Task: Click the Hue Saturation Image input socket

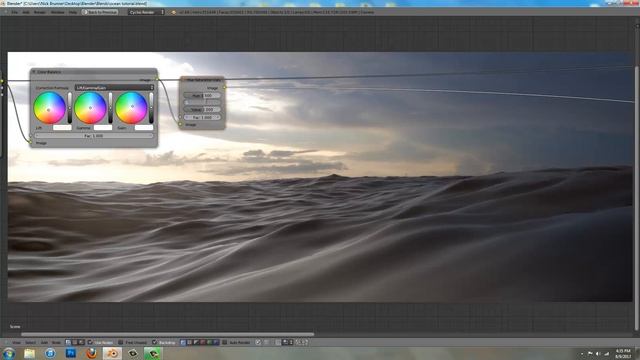Action: pyautogui.click(x=180, y=124)
